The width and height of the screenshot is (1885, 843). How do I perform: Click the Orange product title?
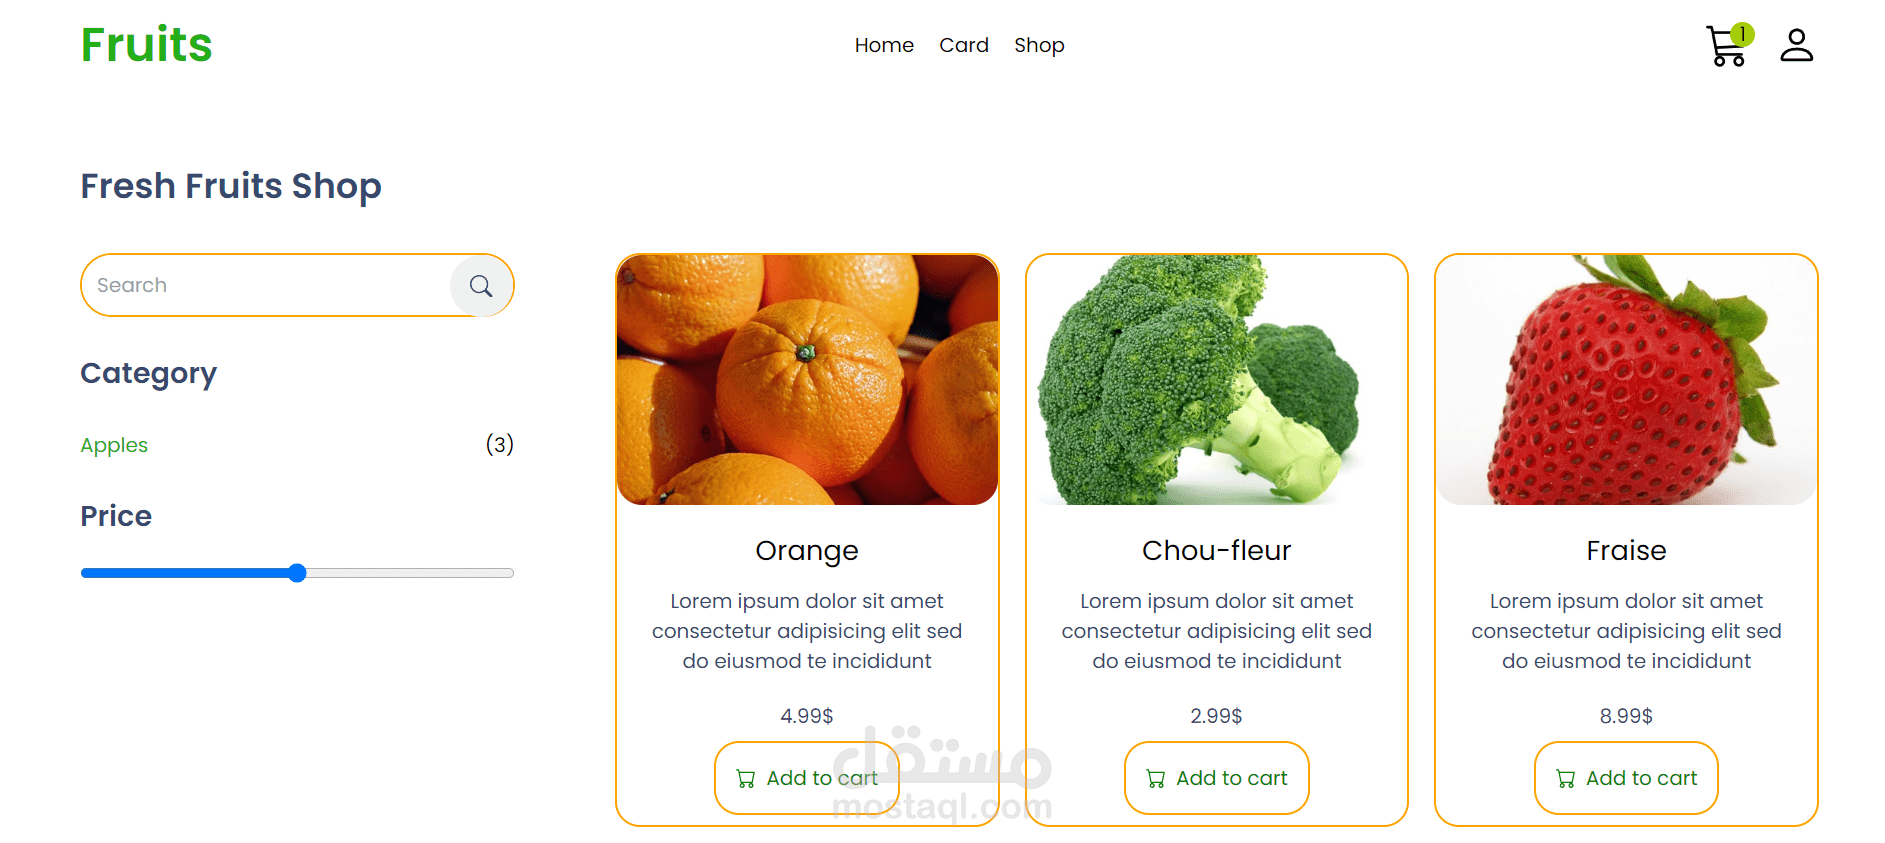807,551
